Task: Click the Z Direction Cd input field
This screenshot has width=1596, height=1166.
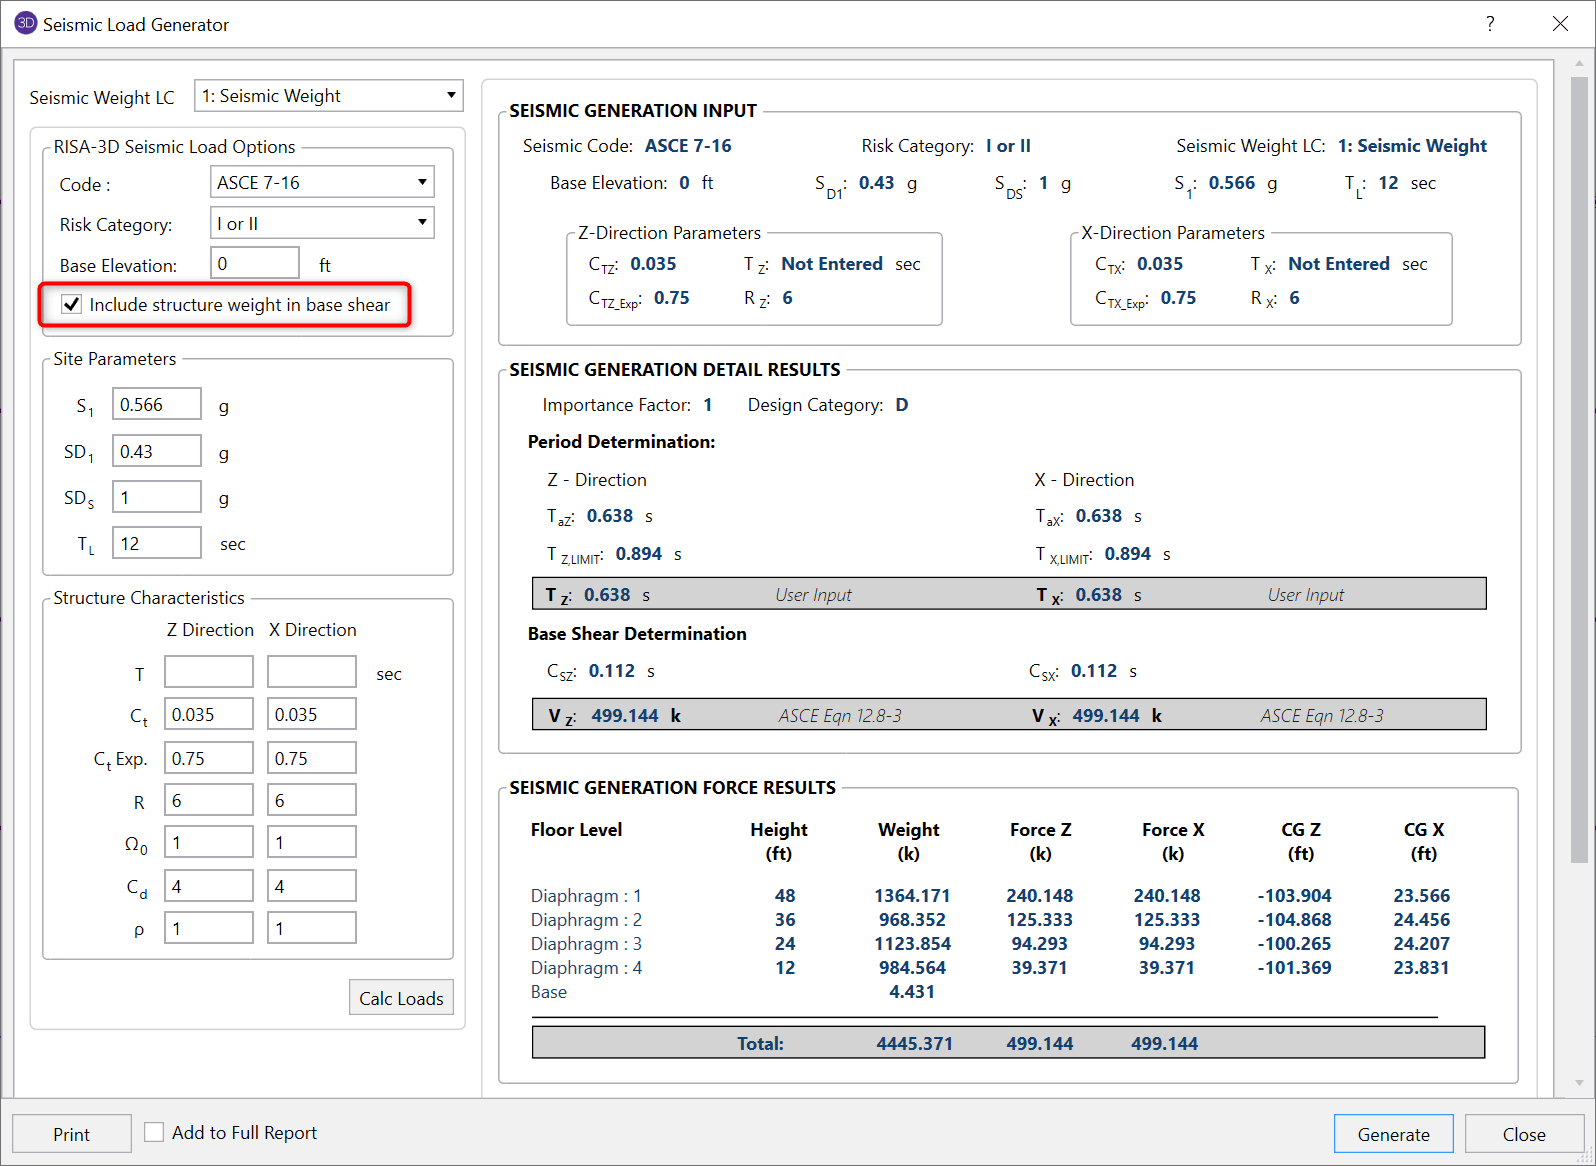Action: pyautogui.click(x=209, y=886)
